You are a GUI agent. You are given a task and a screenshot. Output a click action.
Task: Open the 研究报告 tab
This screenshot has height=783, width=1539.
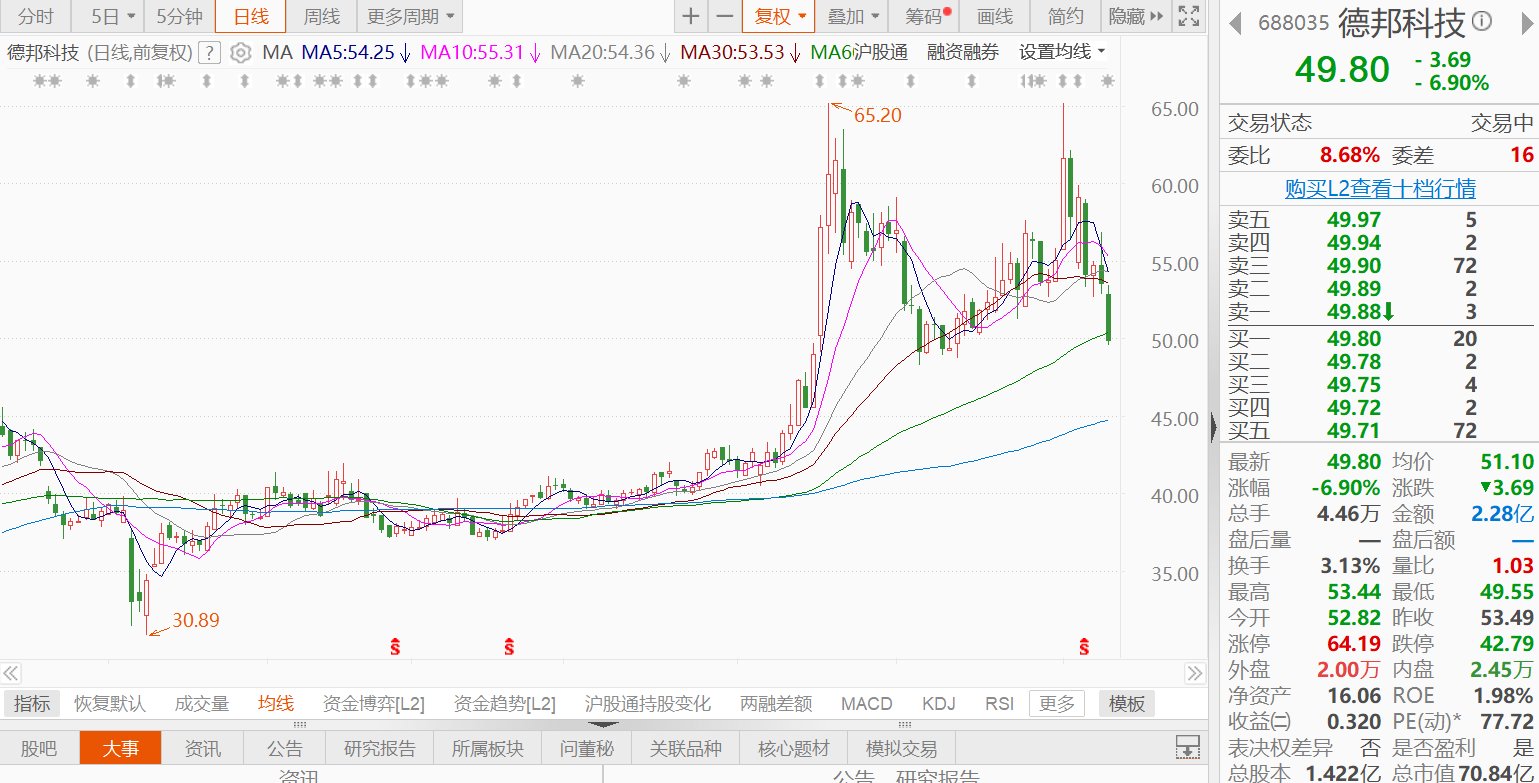(x=379, y=748)
